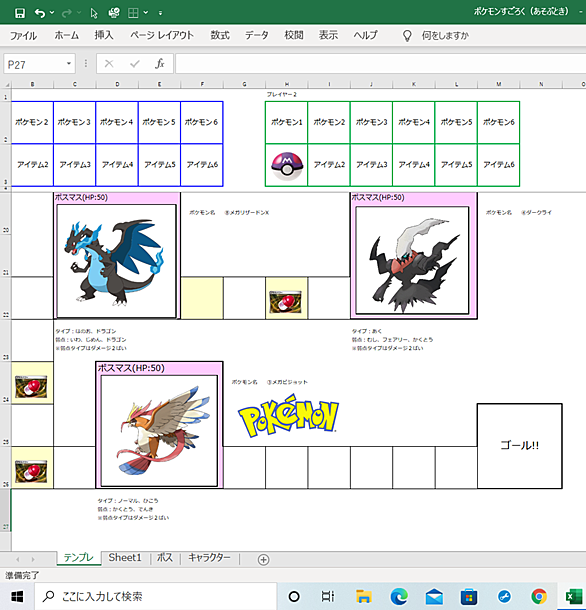The image size is (586, 610).
Task: Open Cortana circle icon on taskbar
Action: pos(294,596)
